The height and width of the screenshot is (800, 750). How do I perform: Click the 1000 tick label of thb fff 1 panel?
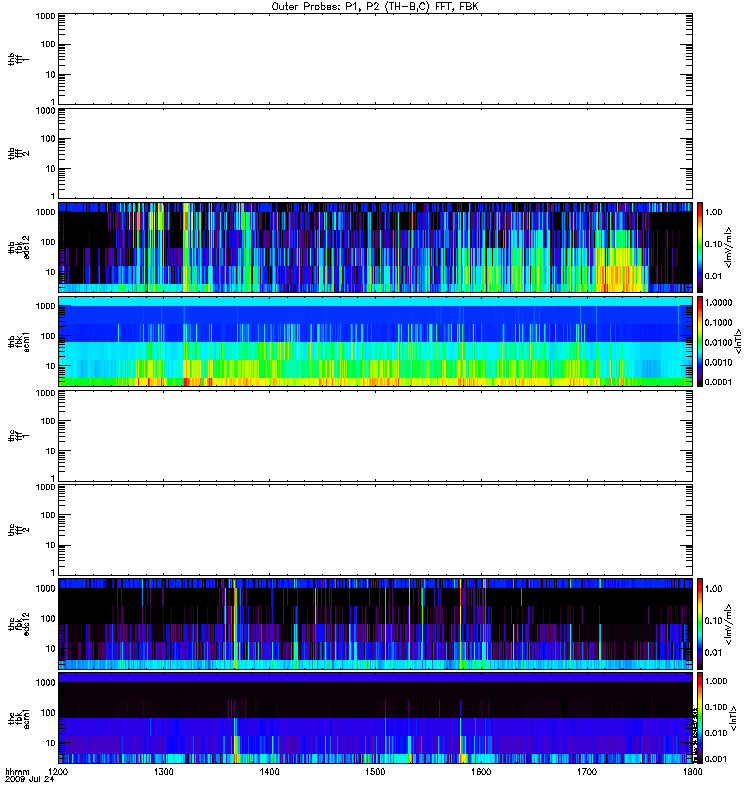click(45, 16)
